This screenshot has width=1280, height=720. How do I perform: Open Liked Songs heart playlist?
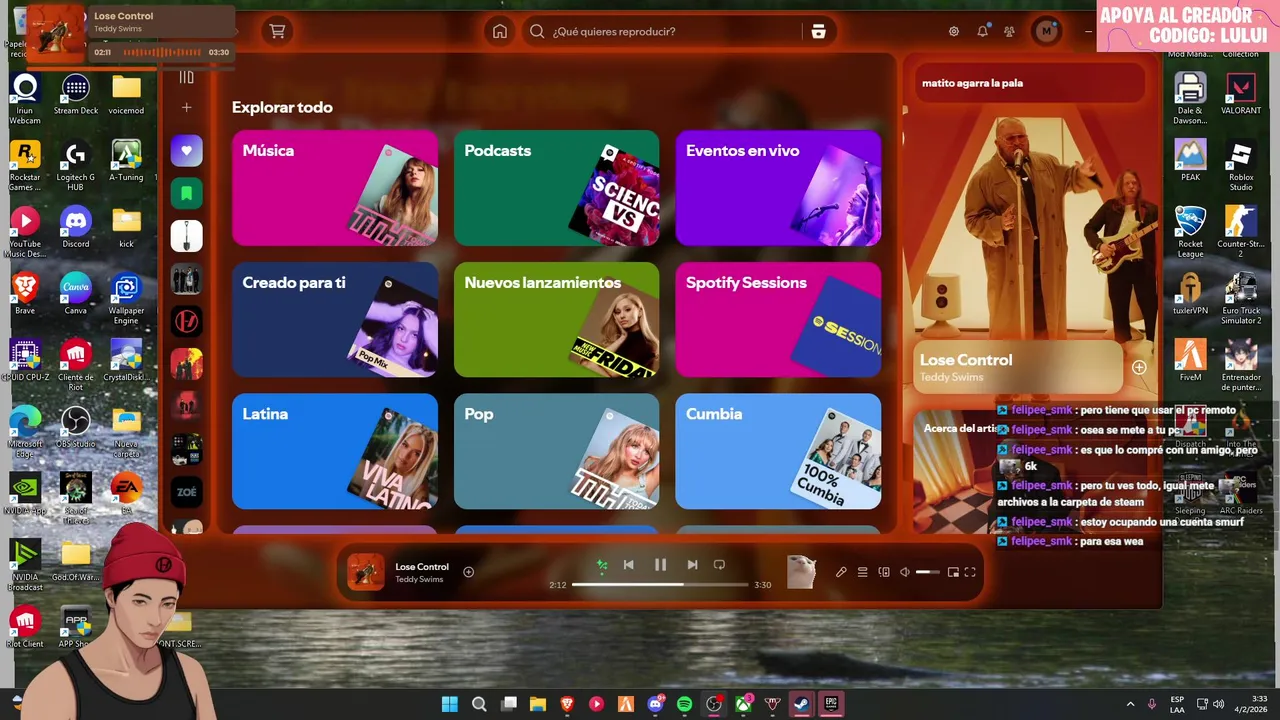point(186,150)
